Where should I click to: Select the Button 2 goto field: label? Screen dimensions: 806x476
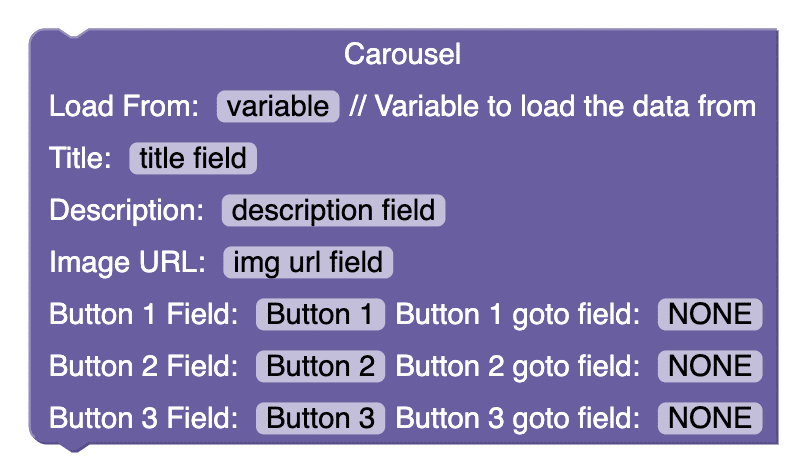tap(518, 366)
